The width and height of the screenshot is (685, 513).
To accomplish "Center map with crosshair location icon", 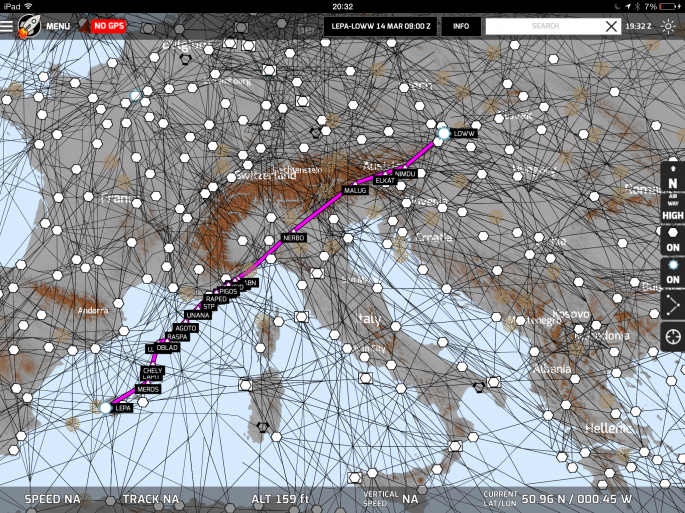I will [673, 337].
